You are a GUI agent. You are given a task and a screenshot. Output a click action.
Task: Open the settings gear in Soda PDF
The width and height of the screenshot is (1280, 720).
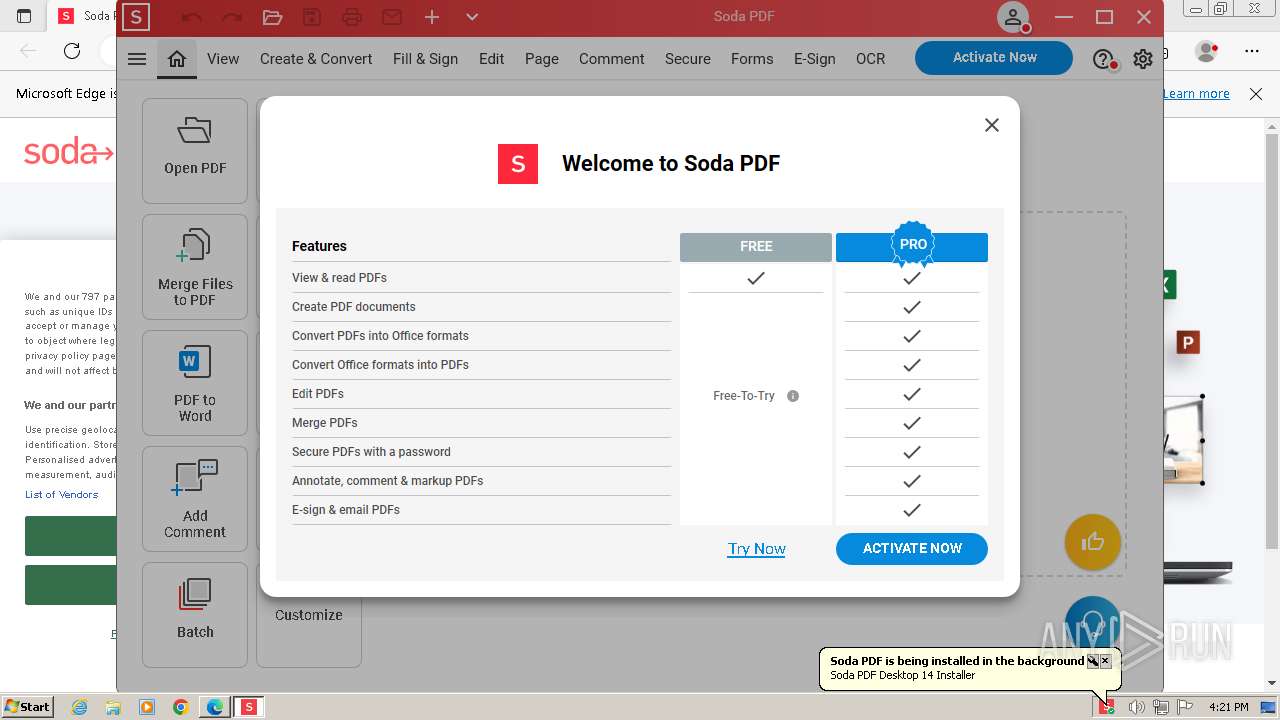(x=1143, y=59)
